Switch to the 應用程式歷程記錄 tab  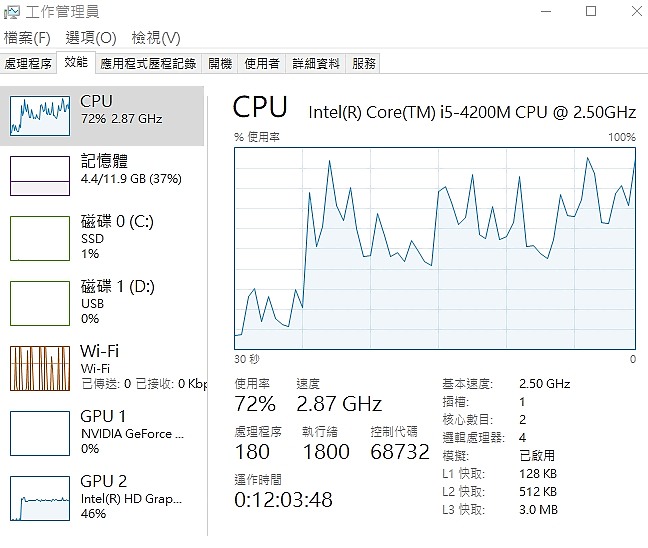click(148, 63)
